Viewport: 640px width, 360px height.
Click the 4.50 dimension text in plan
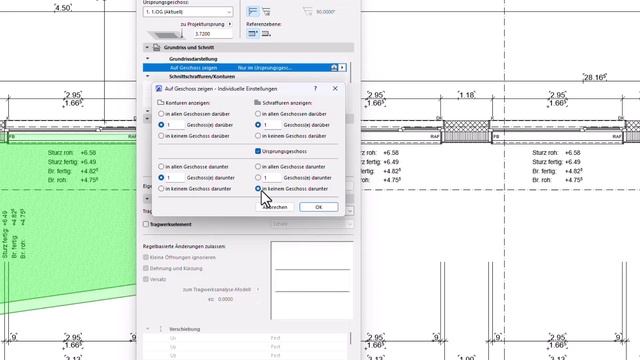click(62, 7)
